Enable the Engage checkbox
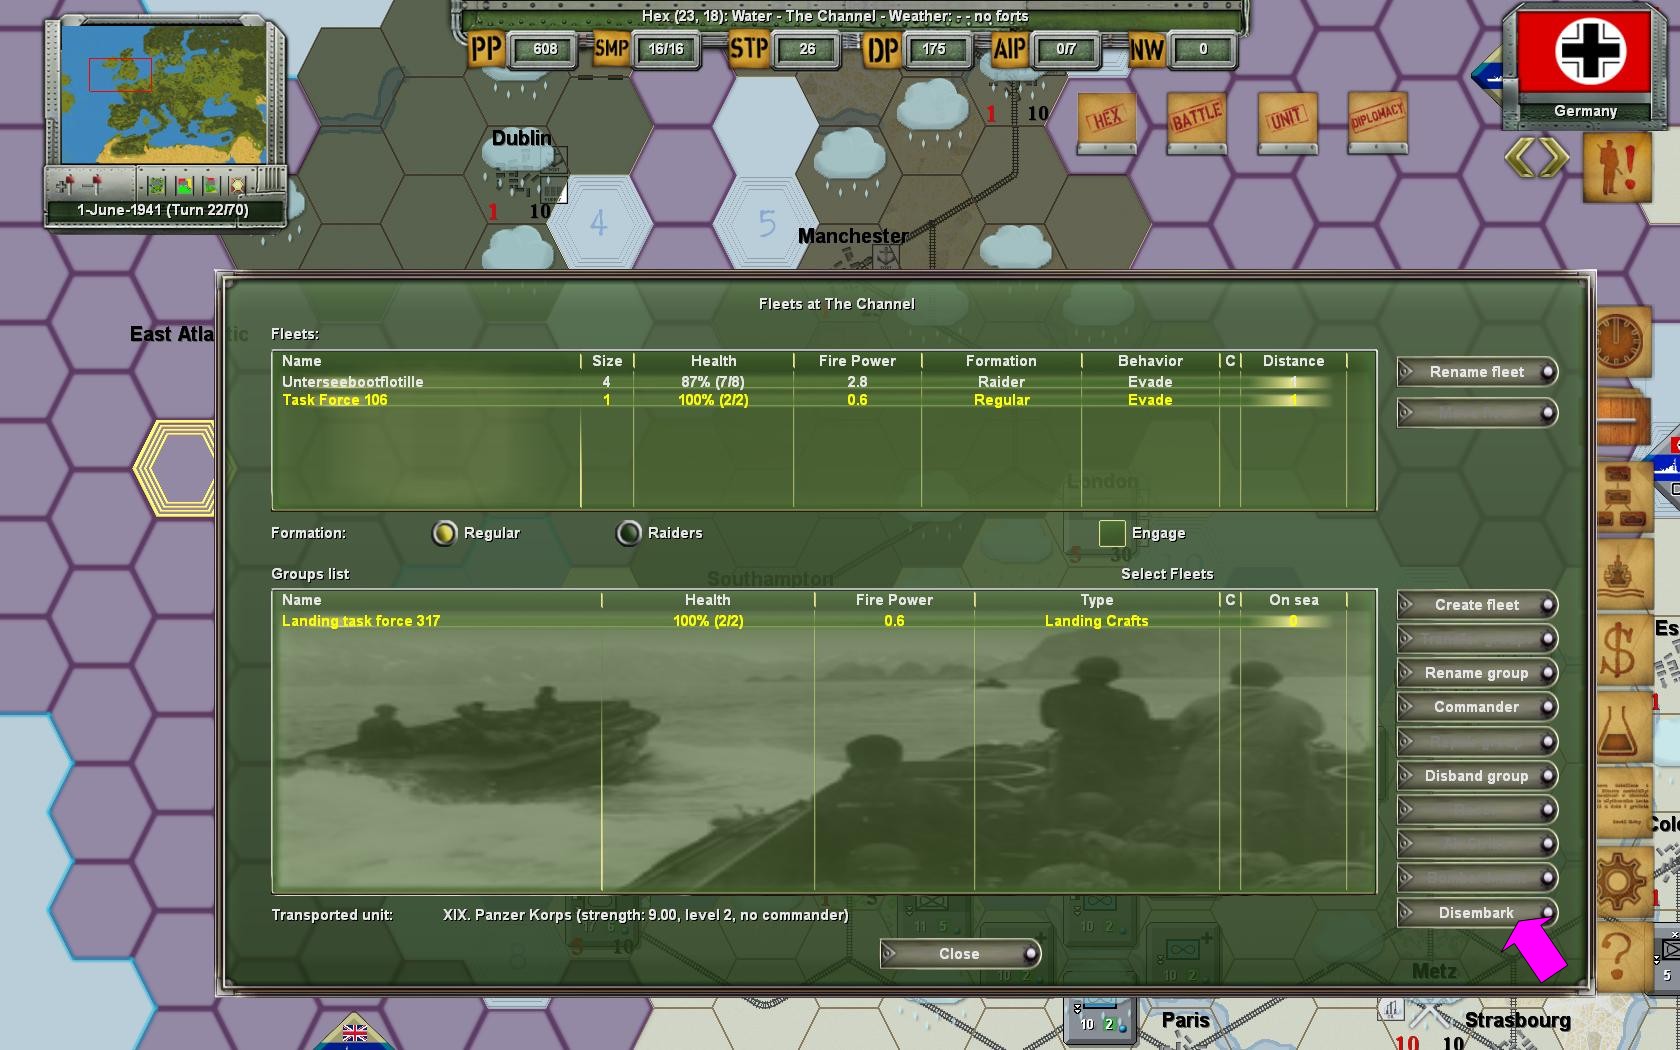Viewport: 1680px width, 1050px height. [x=1112, y=533]
